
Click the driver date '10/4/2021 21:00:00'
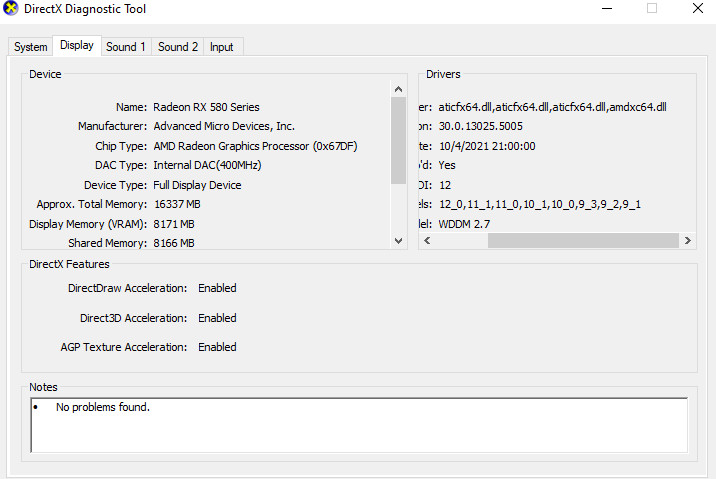pos(487,146)
